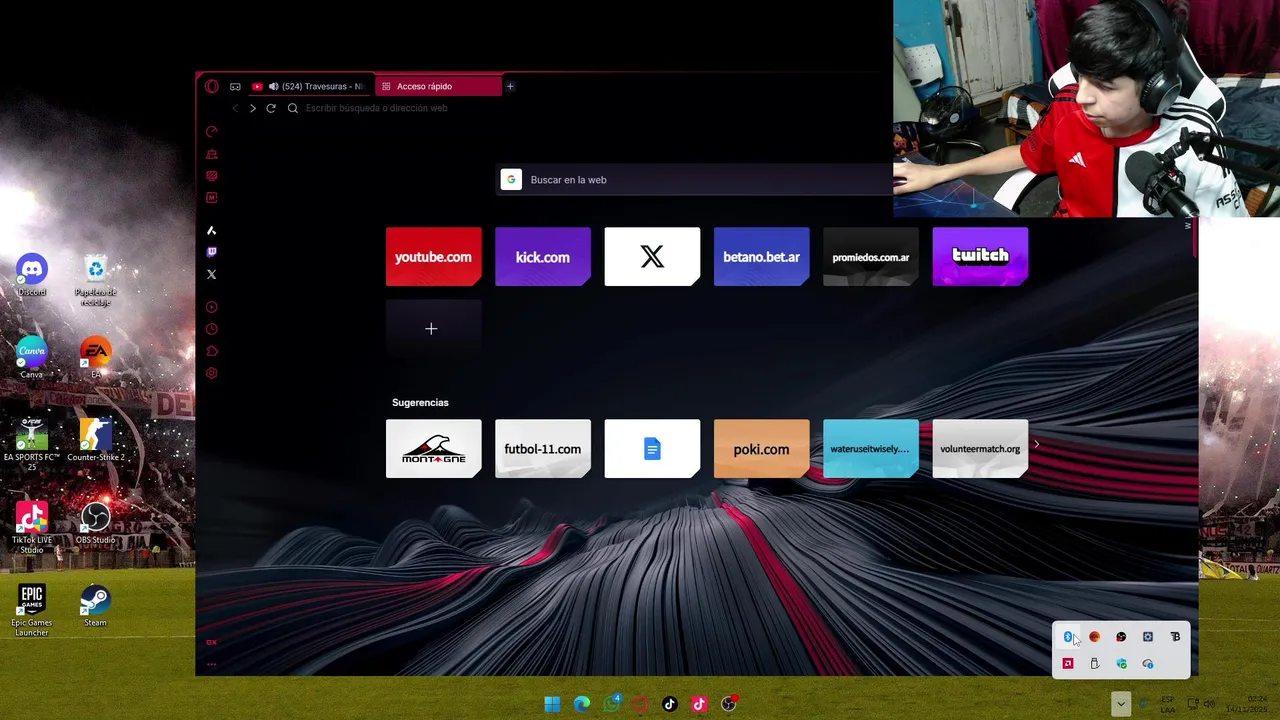This screenshot has width=1280, height=720.
Task: Open the futbol-11.com suggestion
Action: click(x=543, y=449)
